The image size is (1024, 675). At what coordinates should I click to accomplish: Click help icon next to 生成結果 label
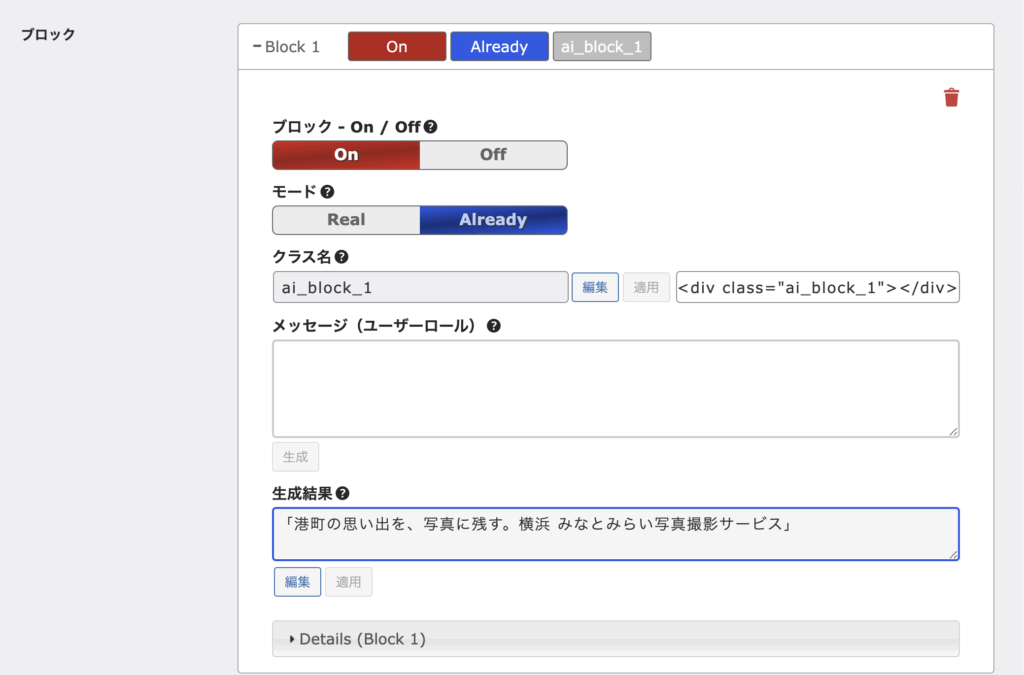(x=343, y=494)
